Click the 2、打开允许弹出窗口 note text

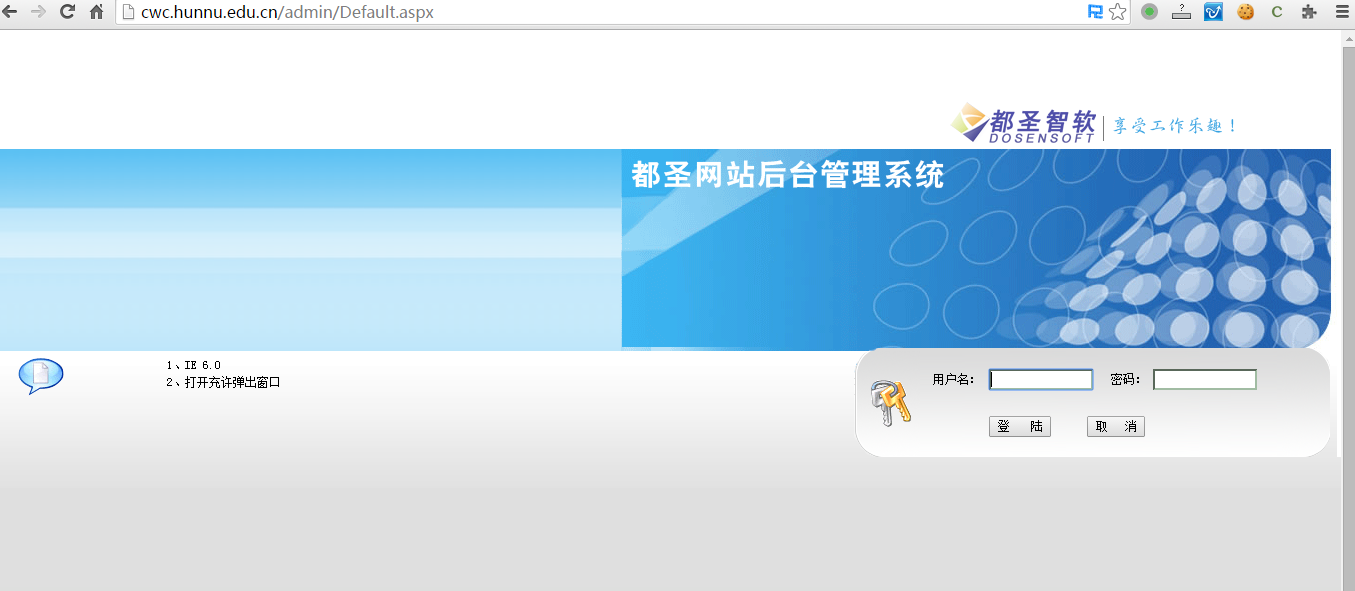pos(223,382)
